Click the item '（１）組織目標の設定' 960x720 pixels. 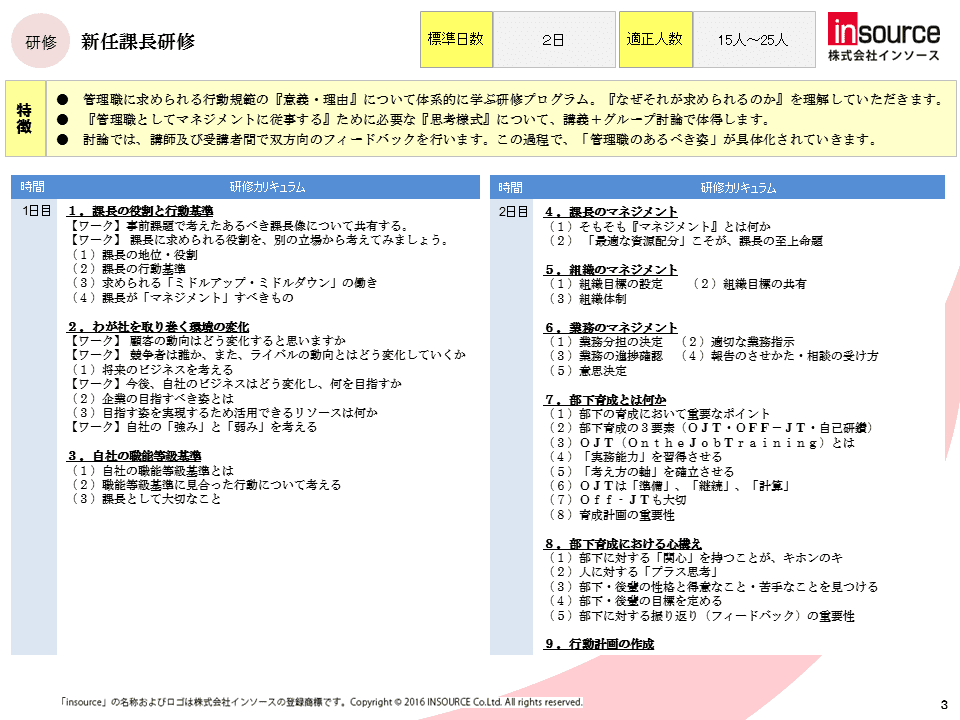tap(605, 284)
